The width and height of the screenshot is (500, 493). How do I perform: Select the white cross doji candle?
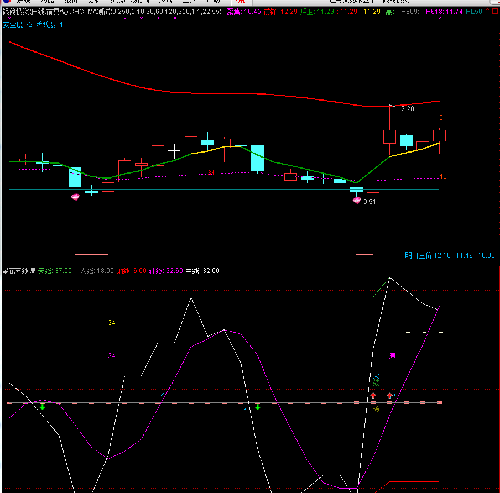coord(174,152)
